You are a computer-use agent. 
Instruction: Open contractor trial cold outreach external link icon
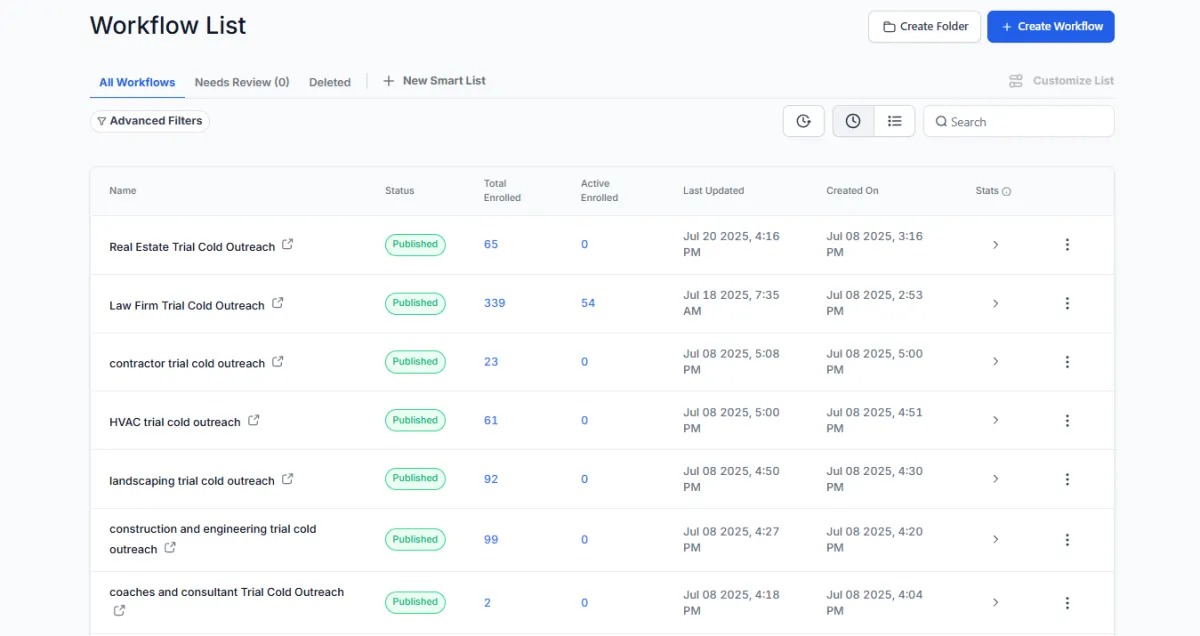(x=278, y=362)
